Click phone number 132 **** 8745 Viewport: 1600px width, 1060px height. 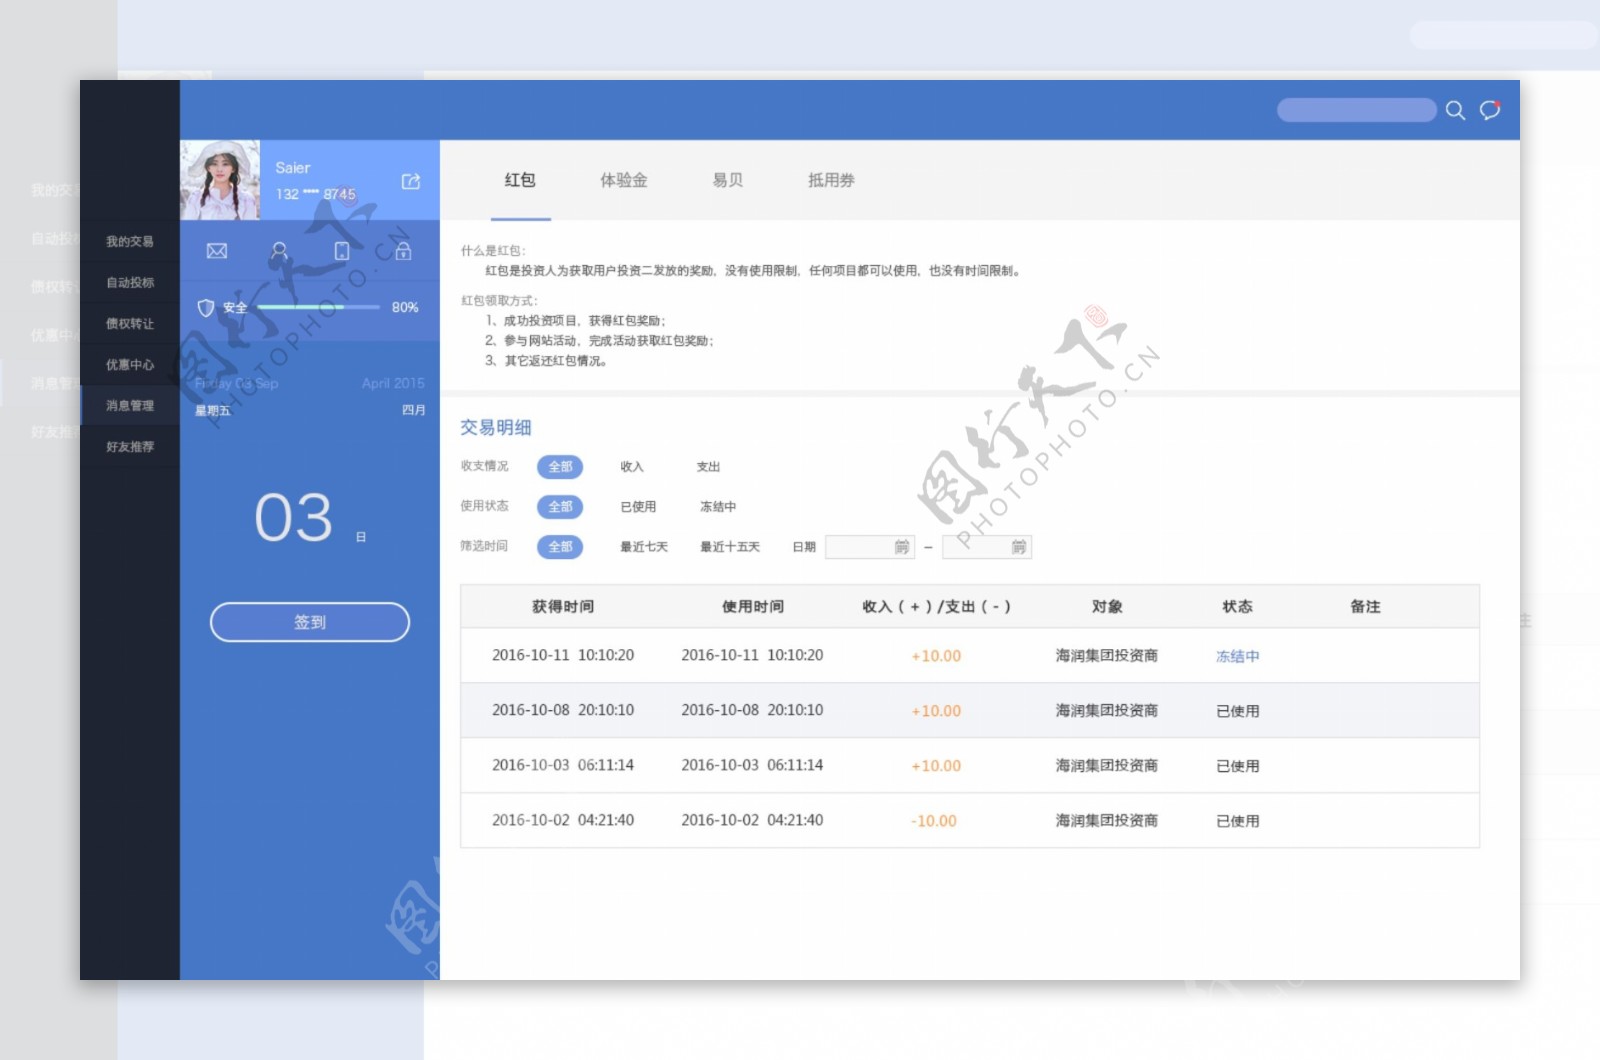click(316, 194)
